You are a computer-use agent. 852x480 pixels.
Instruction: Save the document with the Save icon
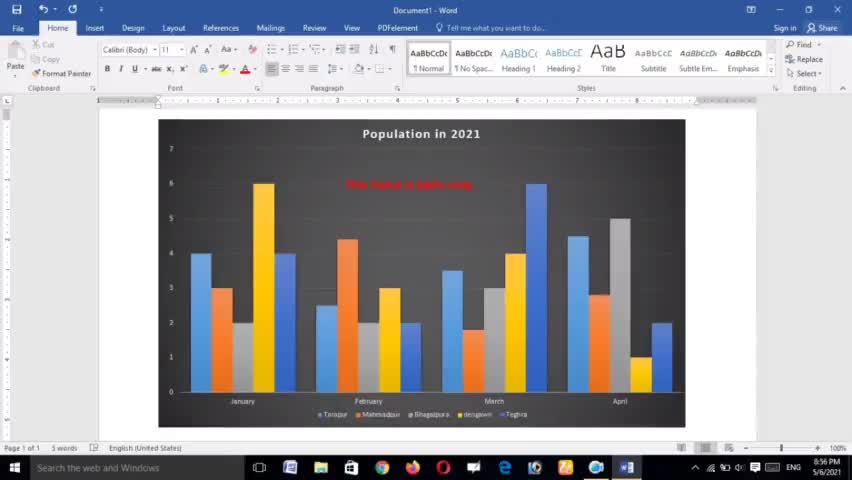[x=17, y=9]
